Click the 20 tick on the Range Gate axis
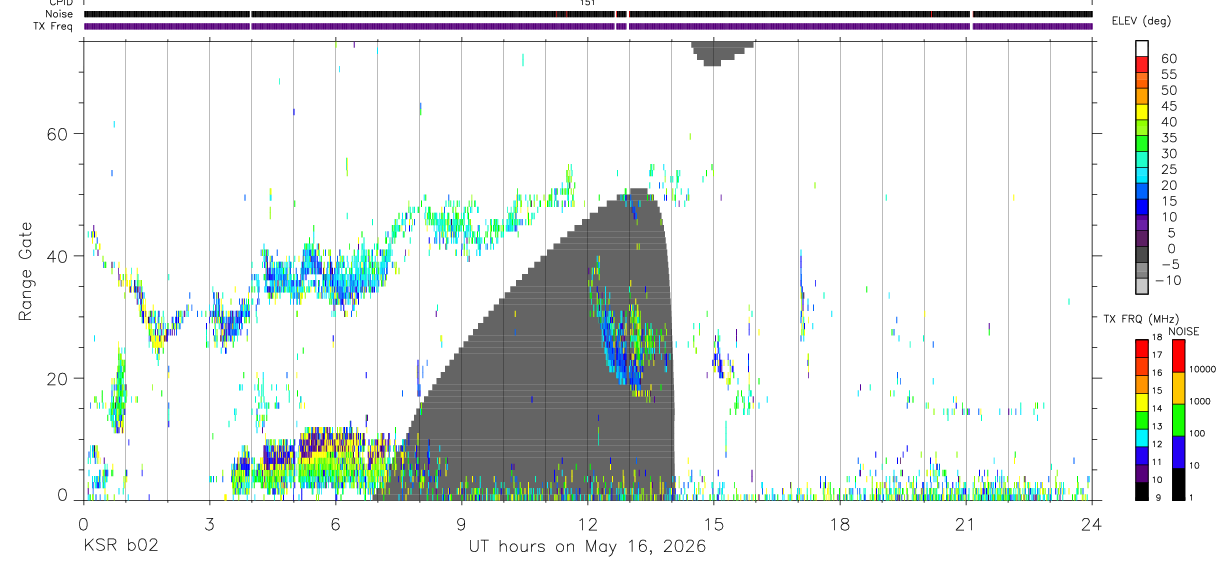The width and height of the screenshot is (1228, 567). pos(56,379)
